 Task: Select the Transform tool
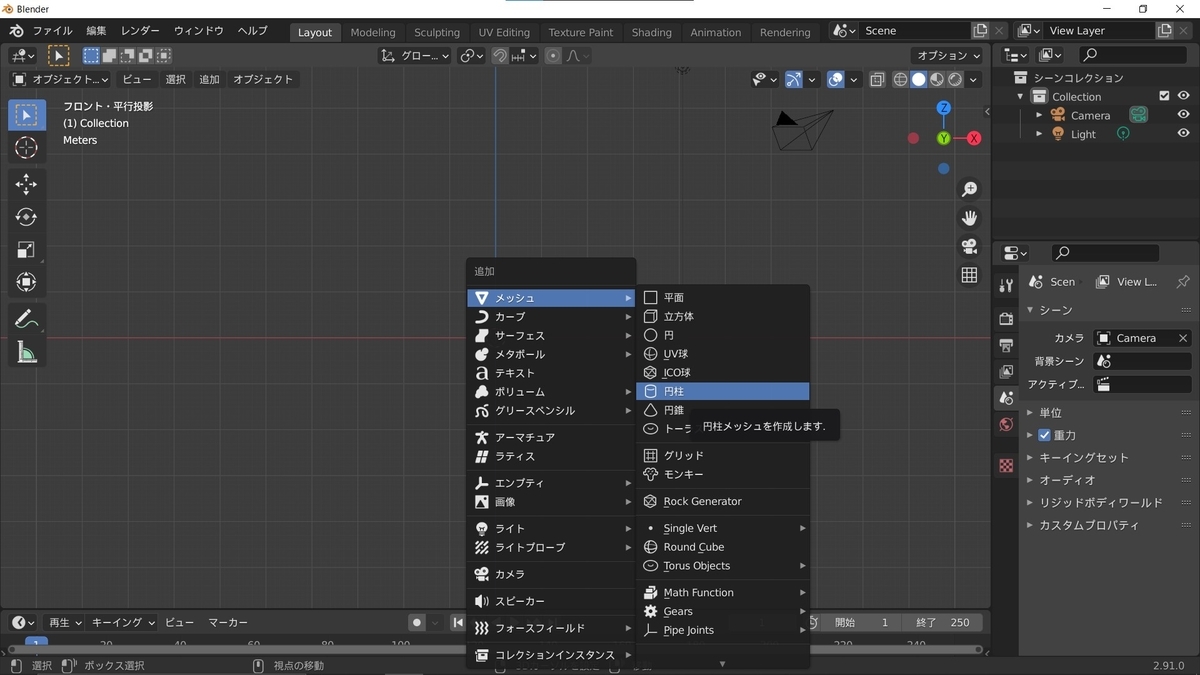tap(27, 283)
